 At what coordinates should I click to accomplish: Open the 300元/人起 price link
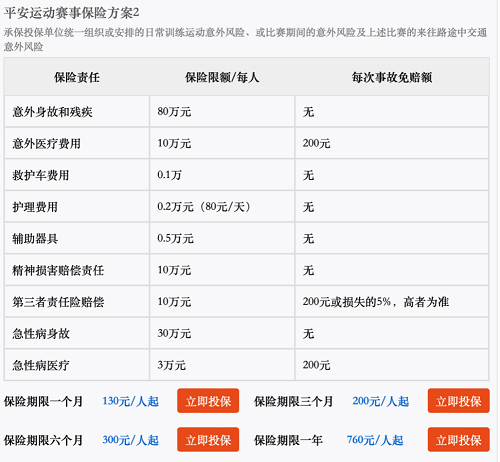click(x=130, y=440)
